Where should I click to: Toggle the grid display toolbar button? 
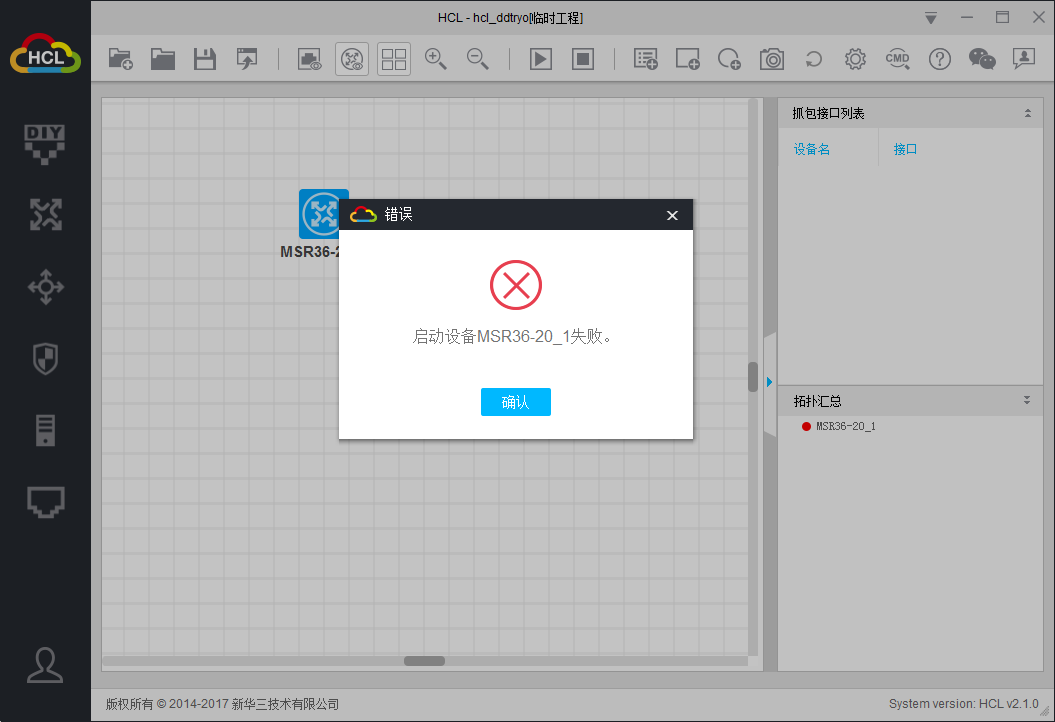tap(394, 59)
